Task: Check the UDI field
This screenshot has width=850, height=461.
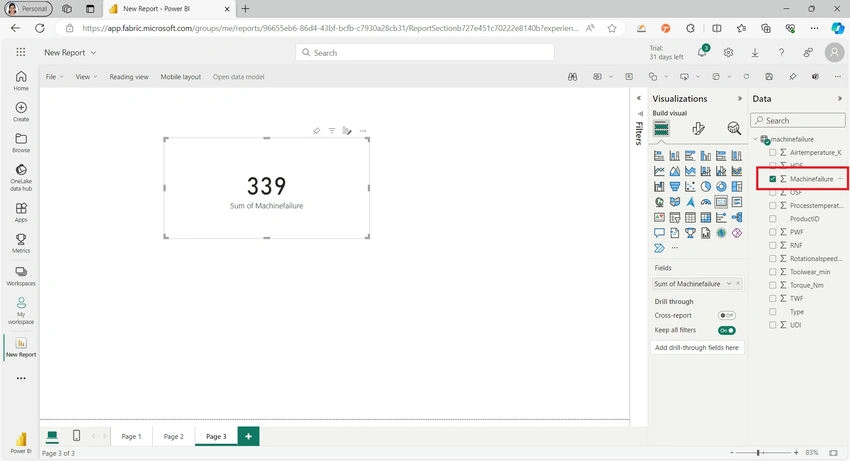Action: coord(772,325)
